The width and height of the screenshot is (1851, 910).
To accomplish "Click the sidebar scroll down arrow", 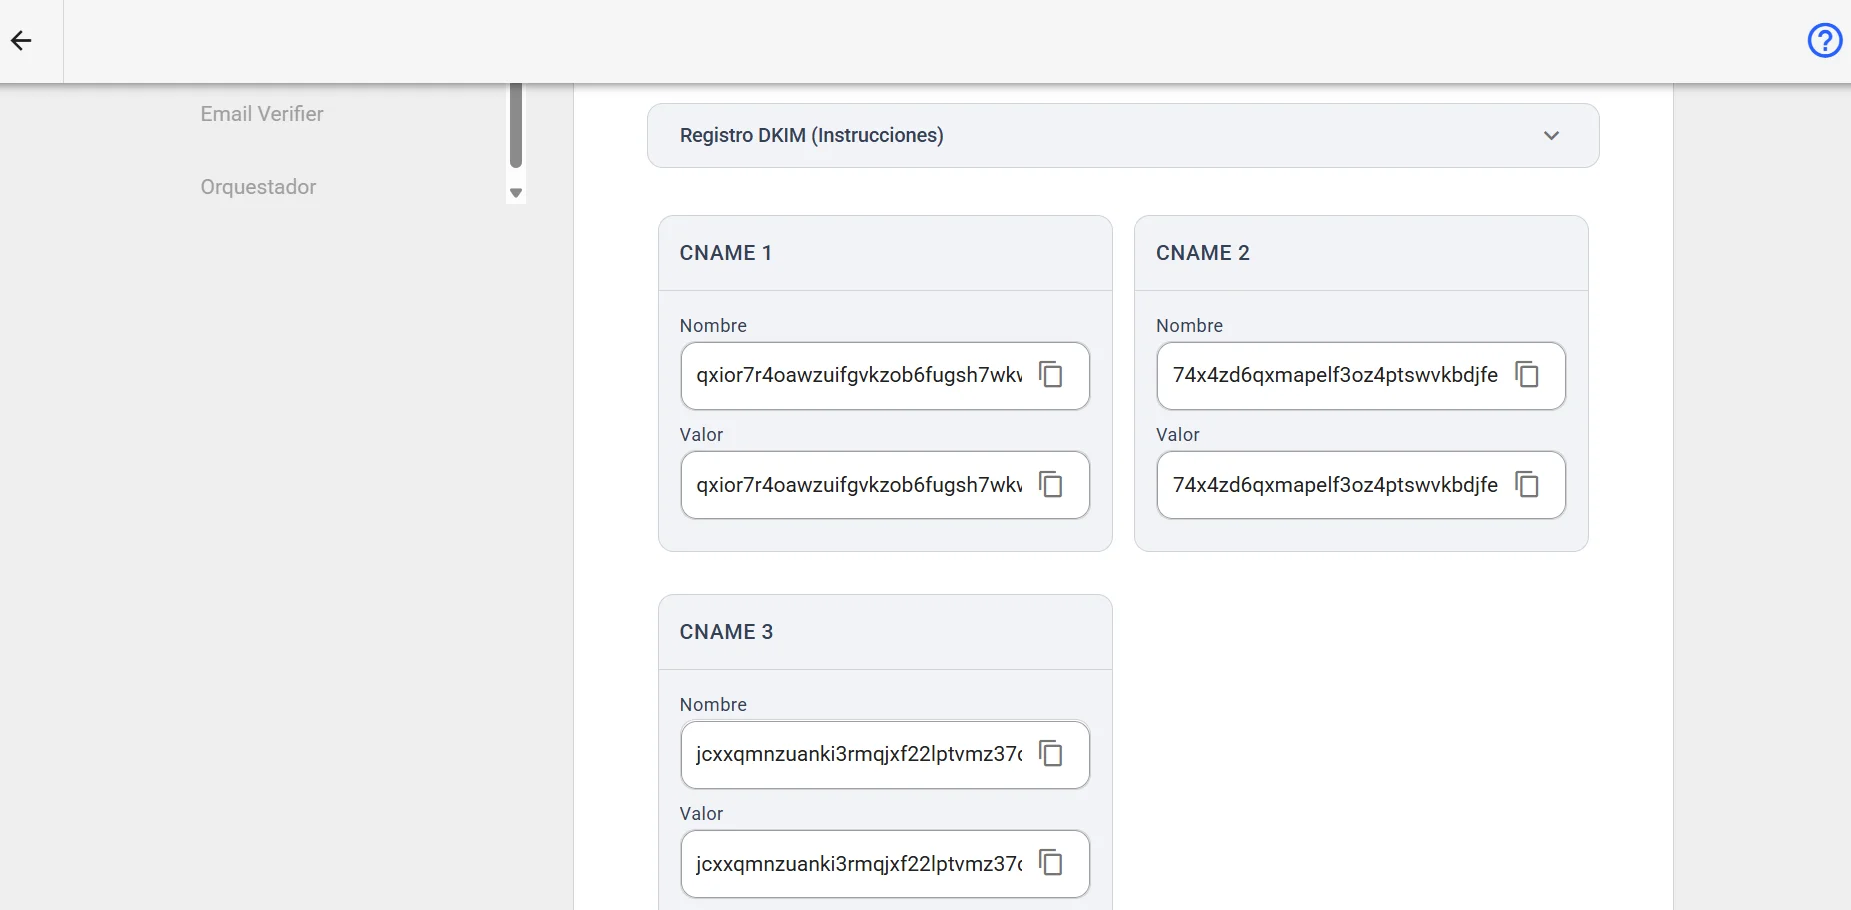I will click(516, 193).
